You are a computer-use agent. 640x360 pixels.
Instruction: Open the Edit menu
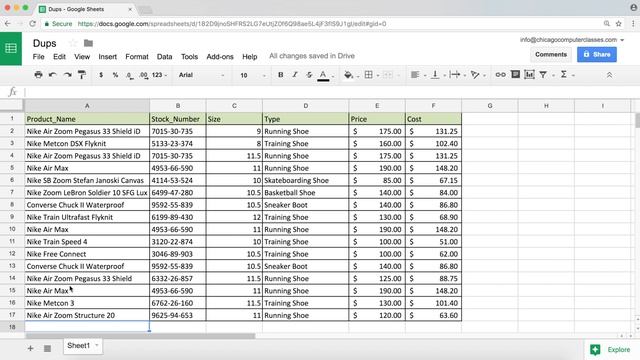pyautogui.click(x=59, y=57)
